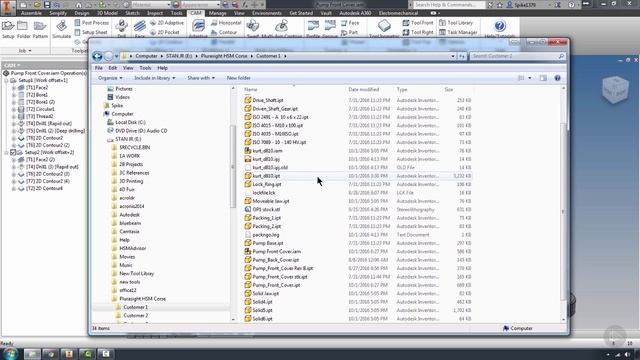Switch to the 3D Model ribbon tab
Screen dimensions: 640x360
(107, 13)
